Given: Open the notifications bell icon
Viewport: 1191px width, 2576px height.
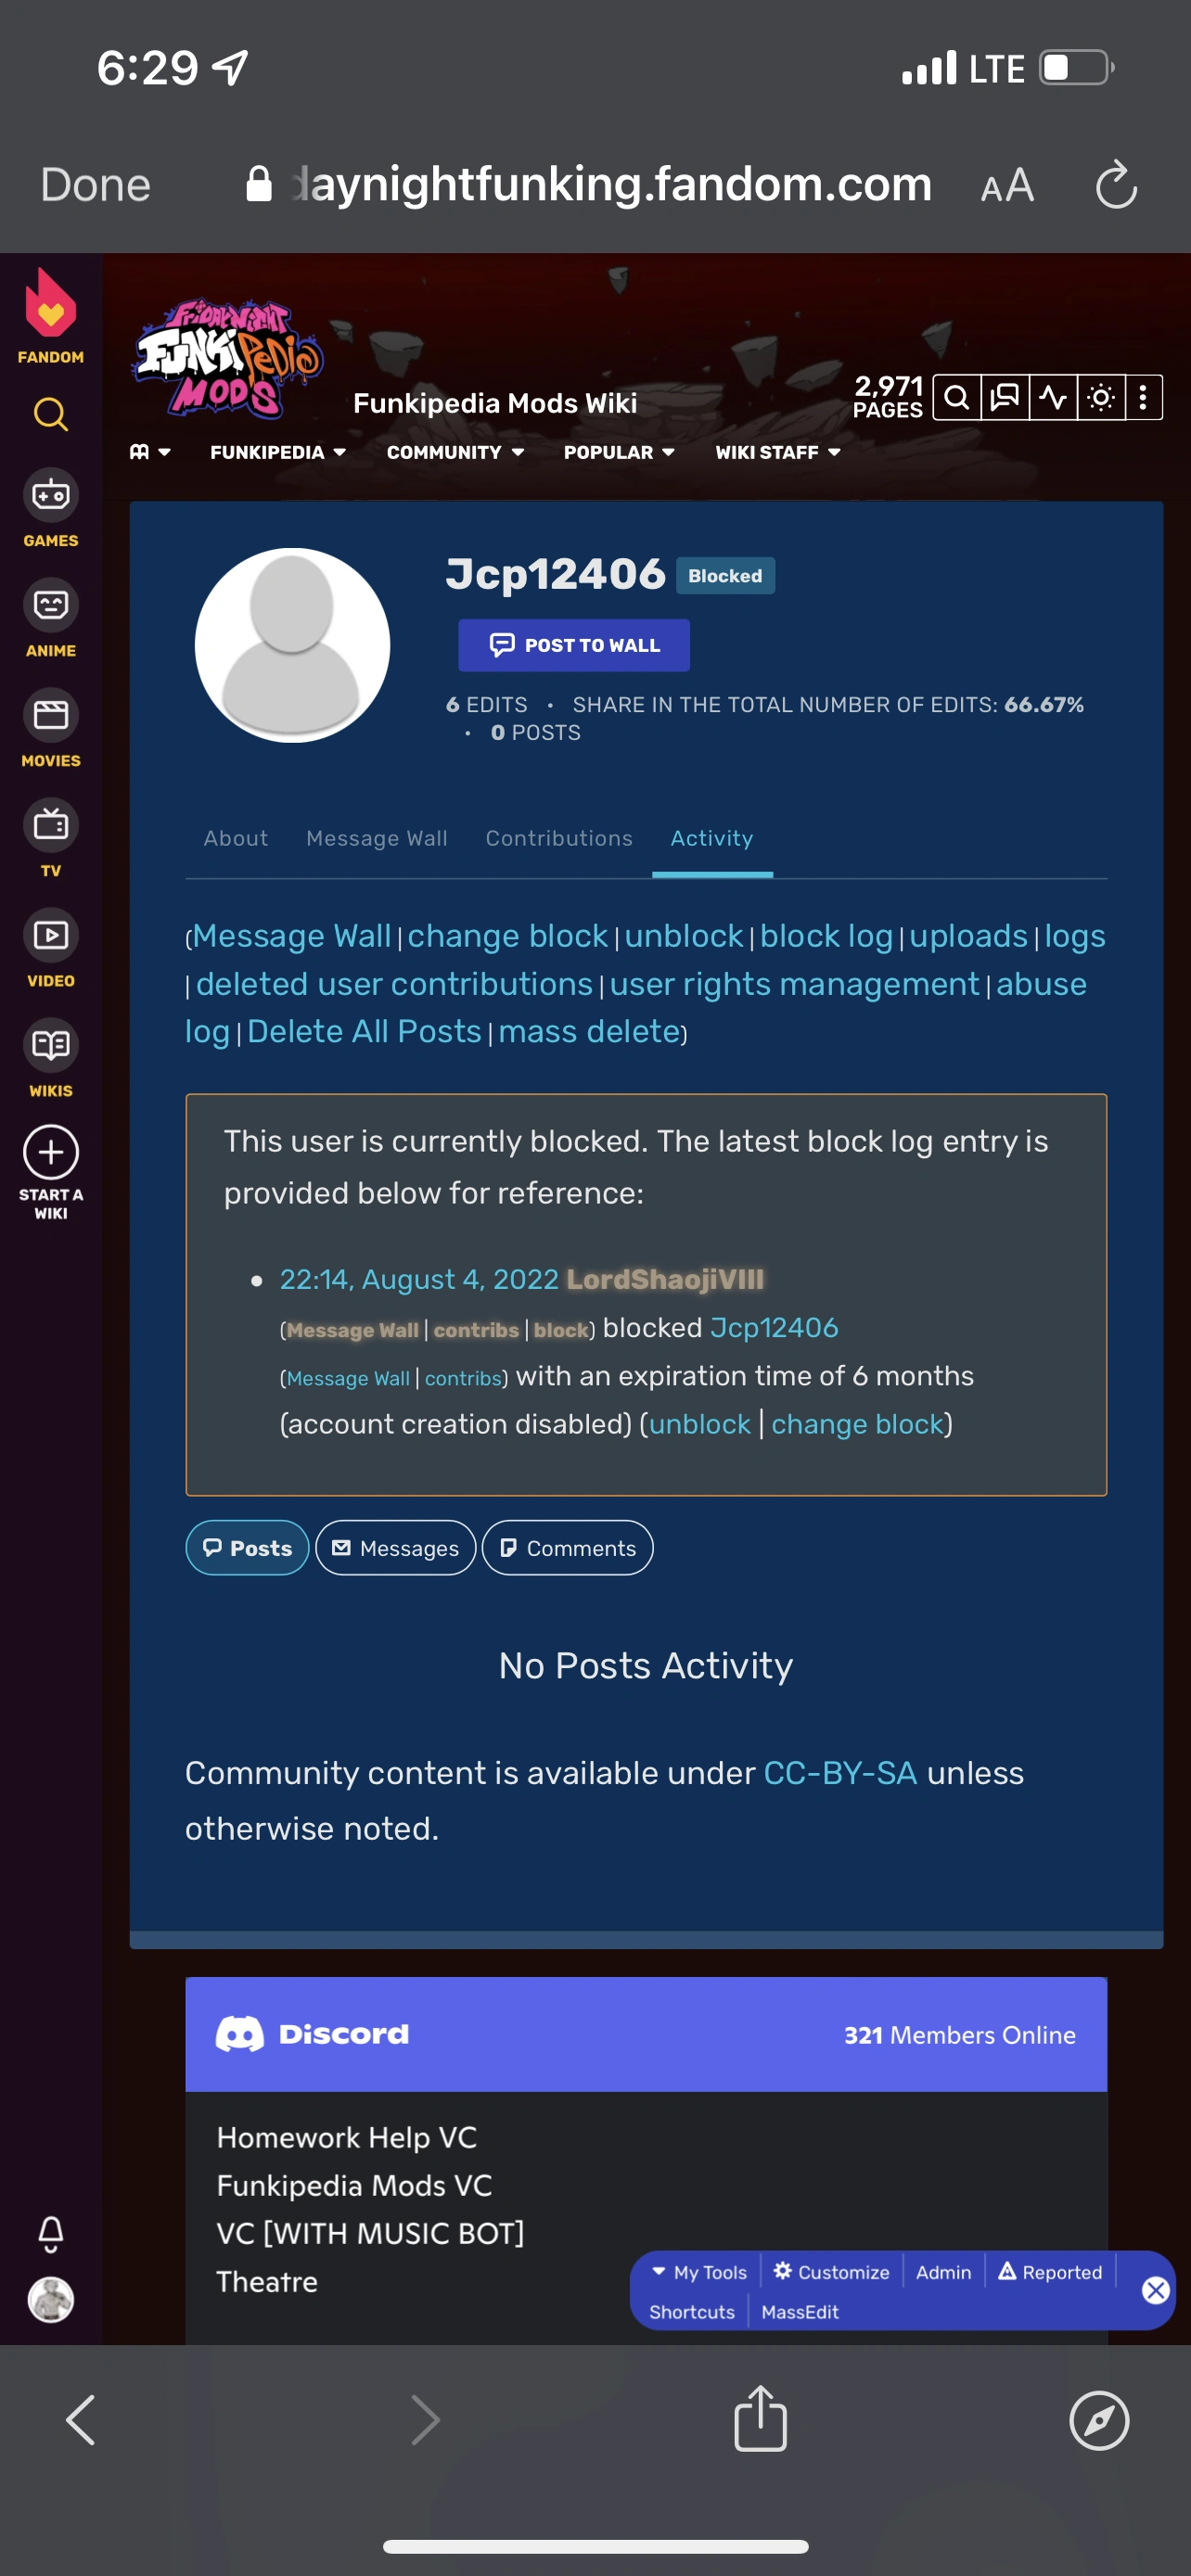Looking at the screenshot, I should [51, 2233].
